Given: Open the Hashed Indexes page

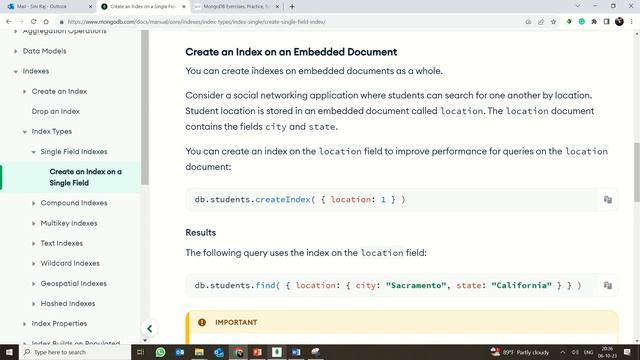Looking at the screenshot, I should [68, 303].
